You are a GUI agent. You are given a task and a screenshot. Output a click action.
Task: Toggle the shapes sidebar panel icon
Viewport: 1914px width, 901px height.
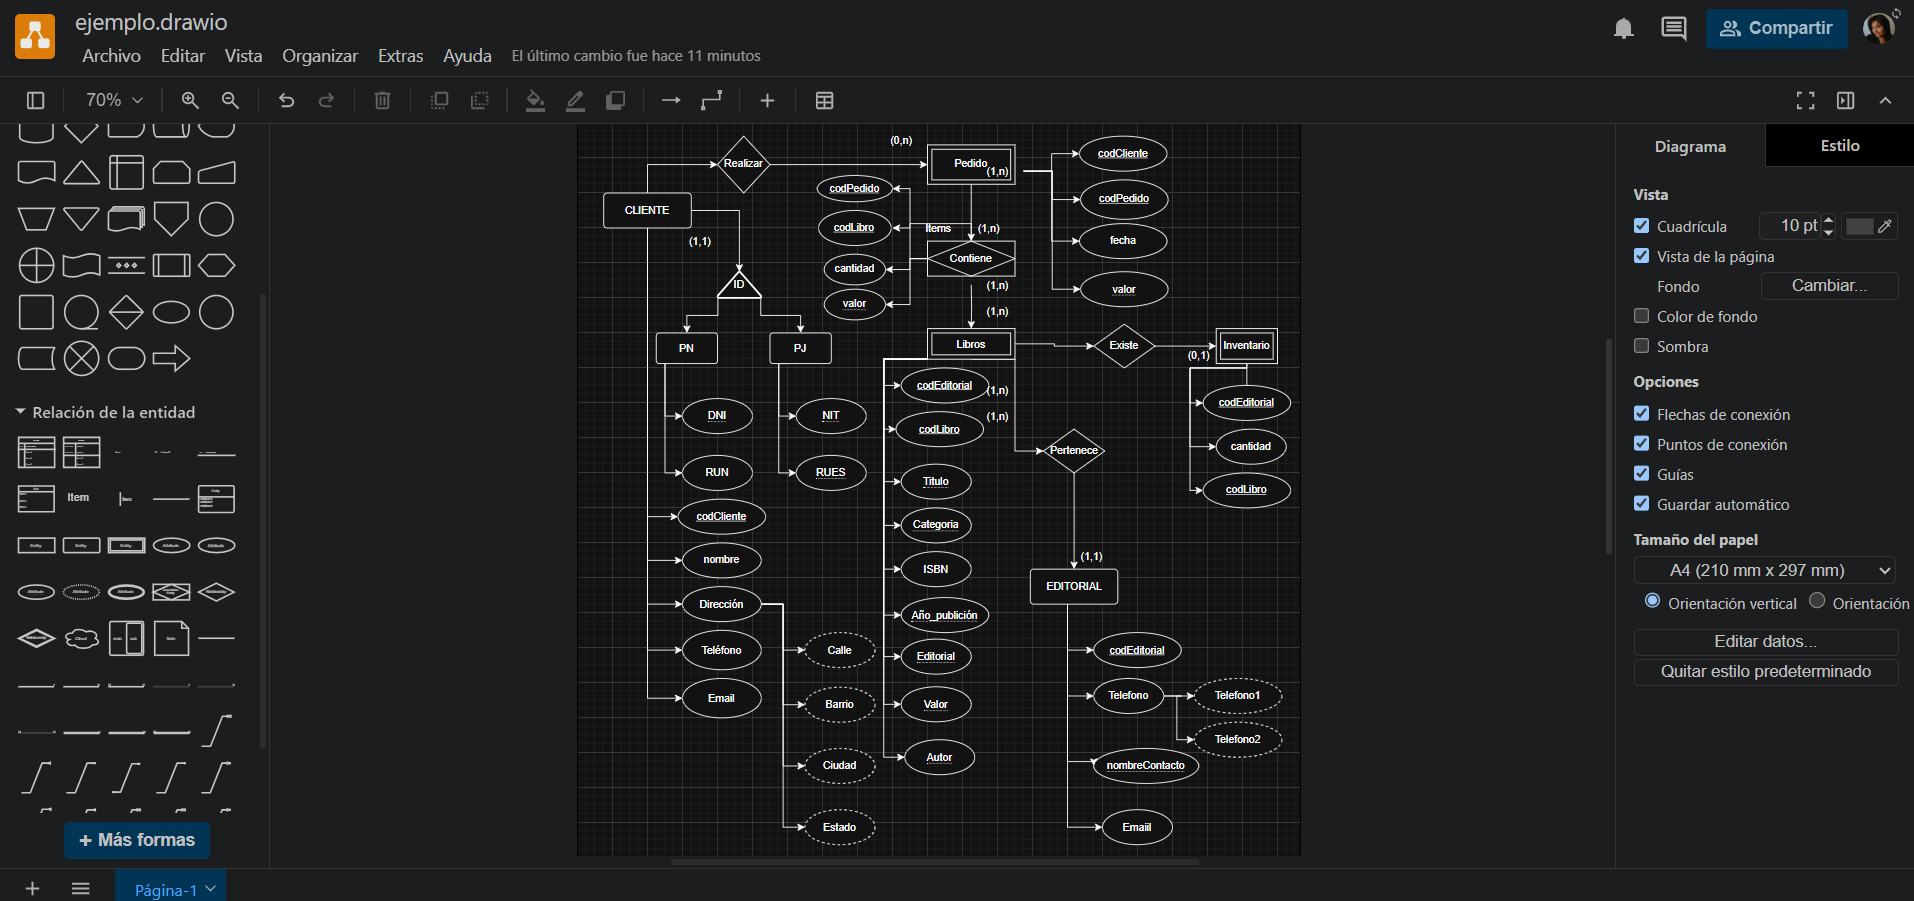tap(36, 100)
